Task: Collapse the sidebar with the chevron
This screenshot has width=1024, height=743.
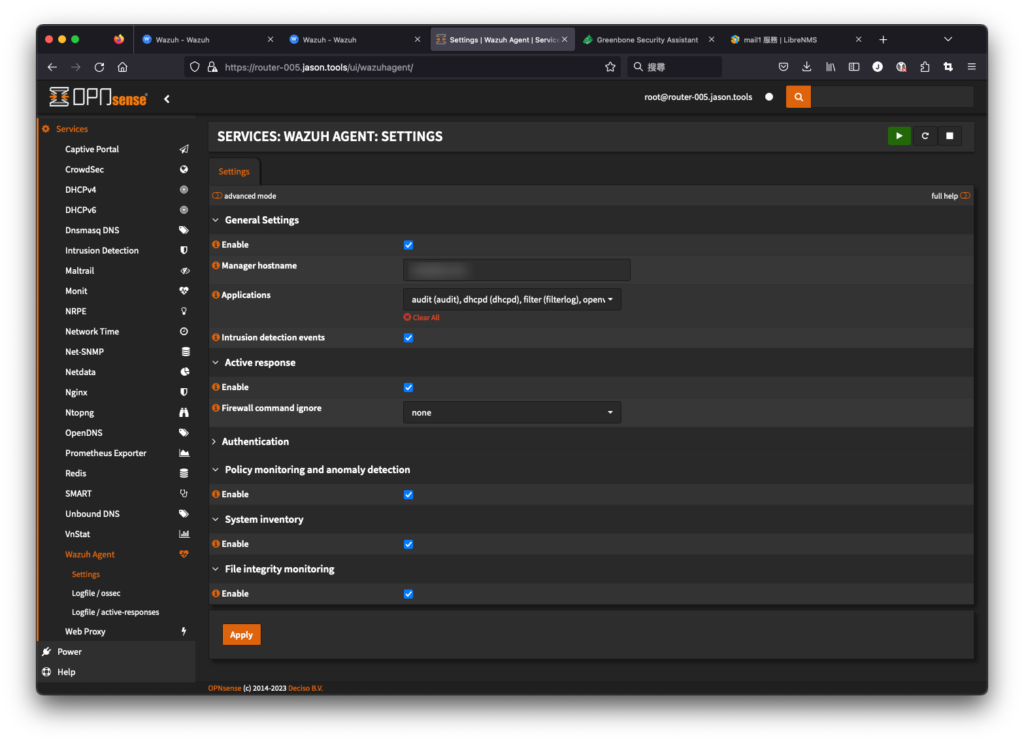Action: point(167,99)
